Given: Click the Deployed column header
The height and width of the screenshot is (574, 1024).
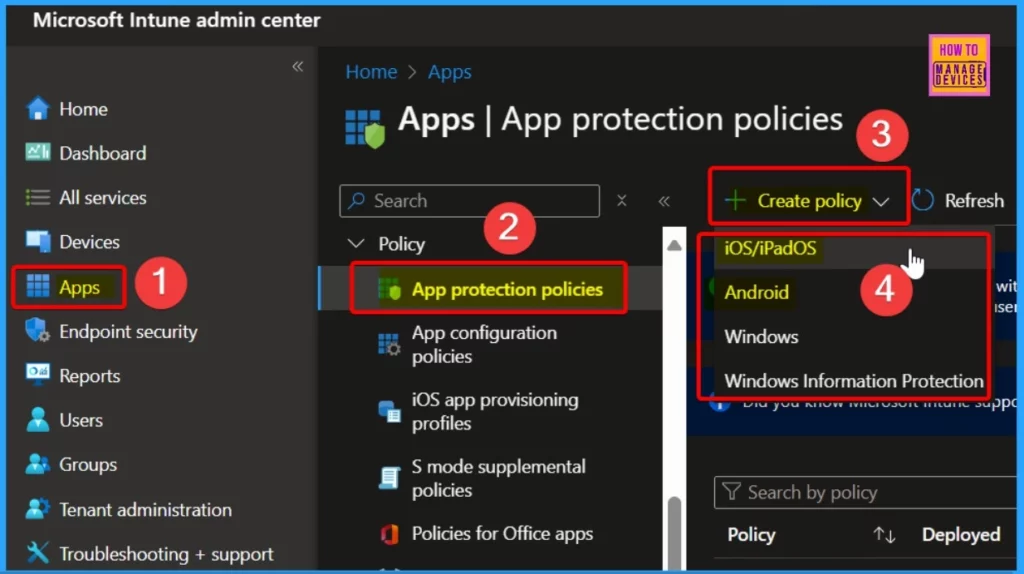Looking at the screenshot, I should click(x=961, y=535).
